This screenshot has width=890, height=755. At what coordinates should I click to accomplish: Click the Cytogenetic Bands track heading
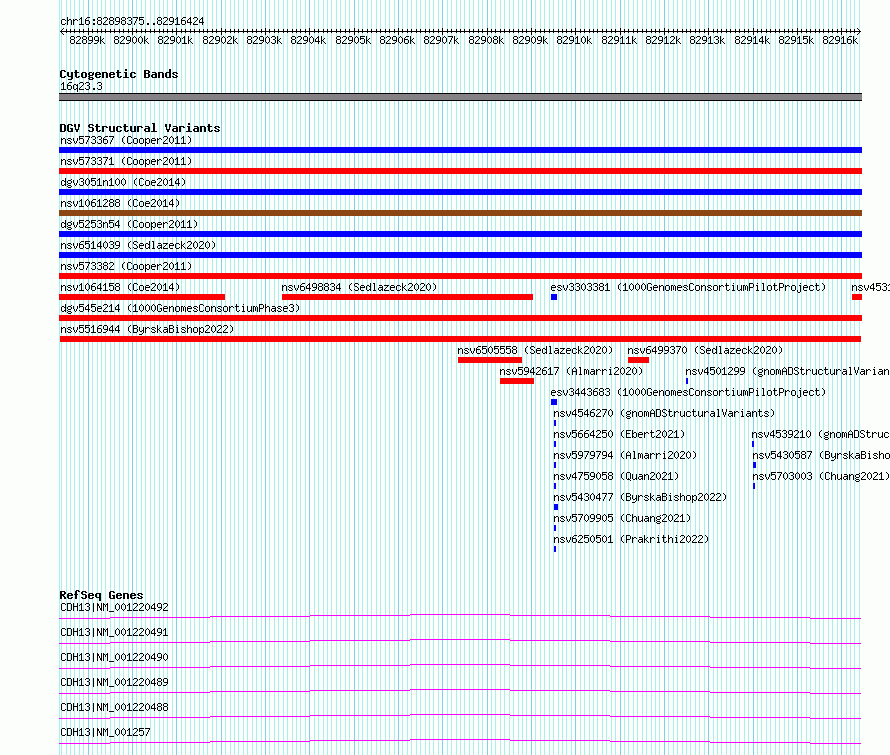tap(119, 74)
